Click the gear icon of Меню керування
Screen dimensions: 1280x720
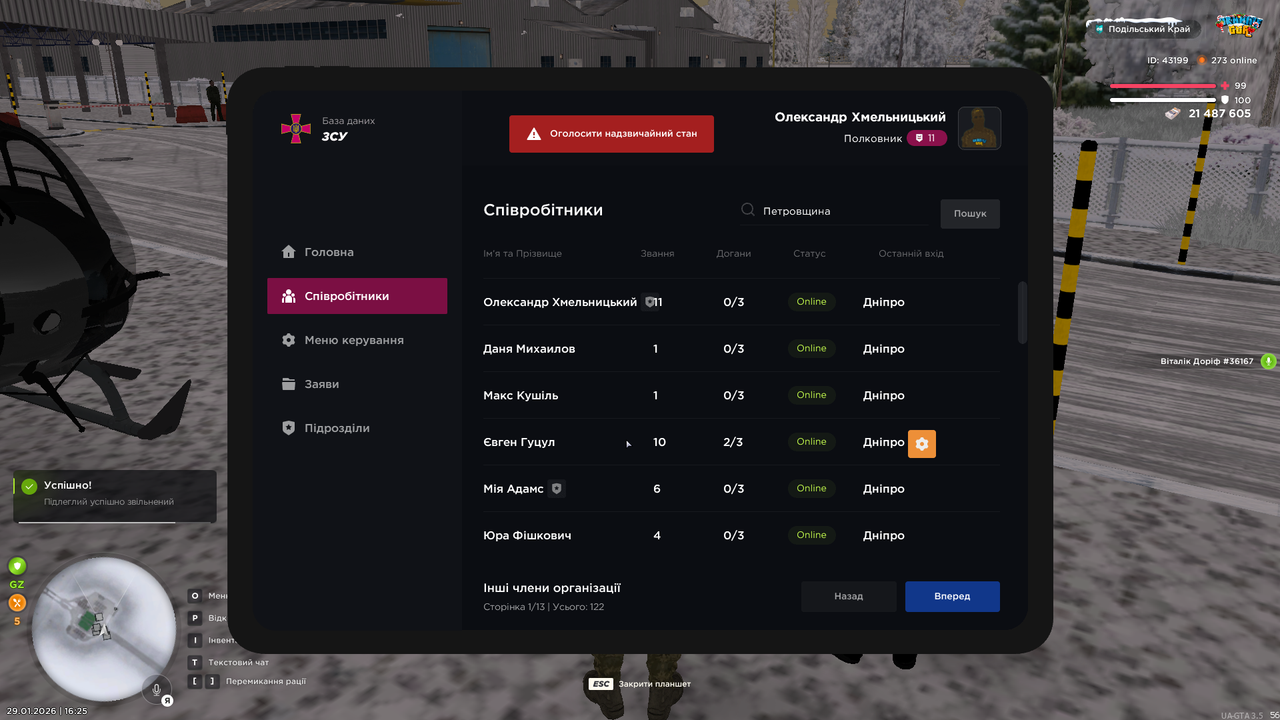(289, 340)
